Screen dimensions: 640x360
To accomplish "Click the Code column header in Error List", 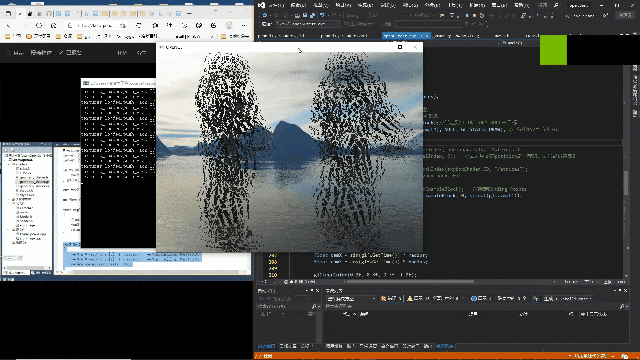I will click(x=350, y=314).
